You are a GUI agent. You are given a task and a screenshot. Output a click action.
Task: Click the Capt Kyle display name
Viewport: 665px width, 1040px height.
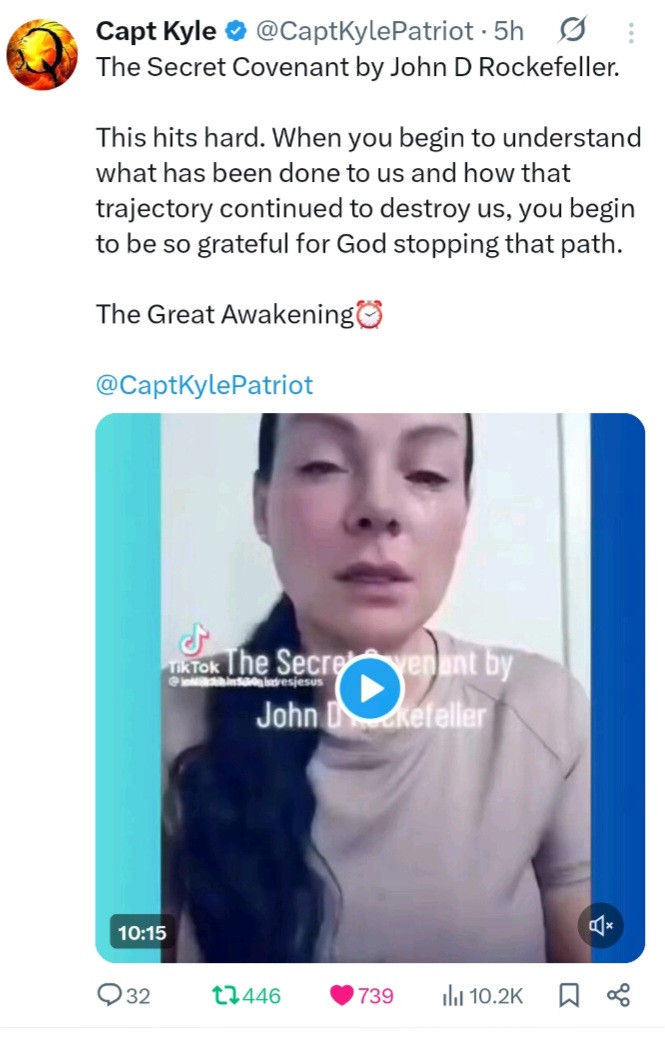pos(156,31)
